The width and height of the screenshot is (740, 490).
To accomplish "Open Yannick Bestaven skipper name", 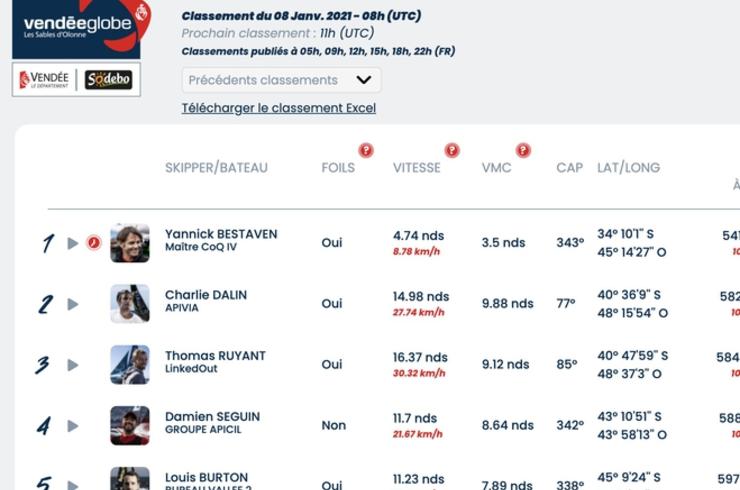I will pos(221,234).
